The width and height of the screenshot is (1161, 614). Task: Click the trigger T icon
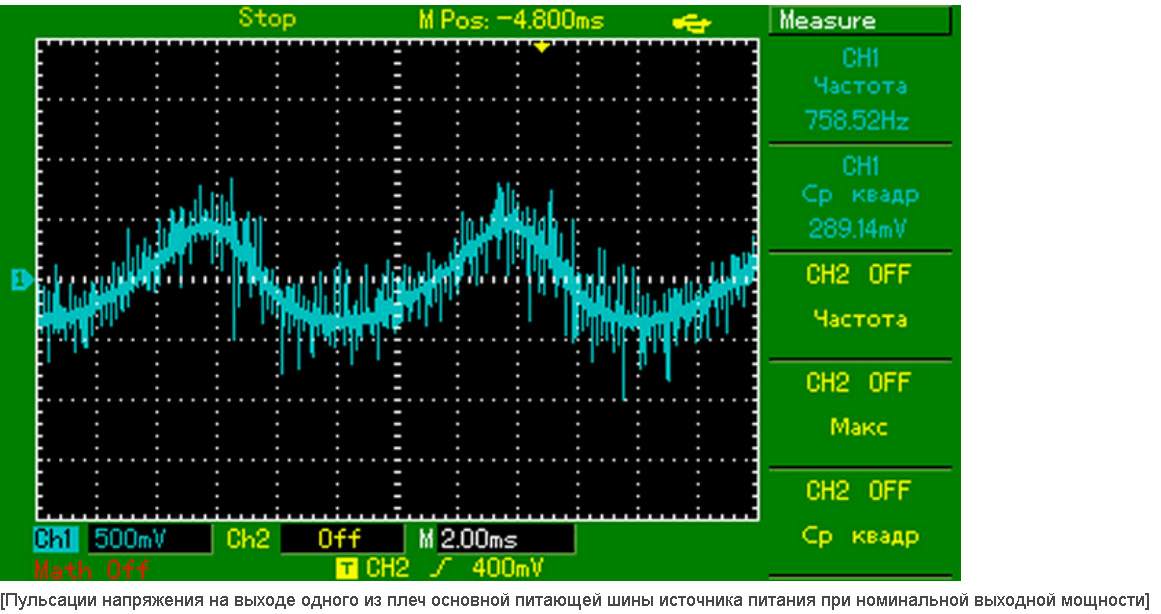point(347,568)
